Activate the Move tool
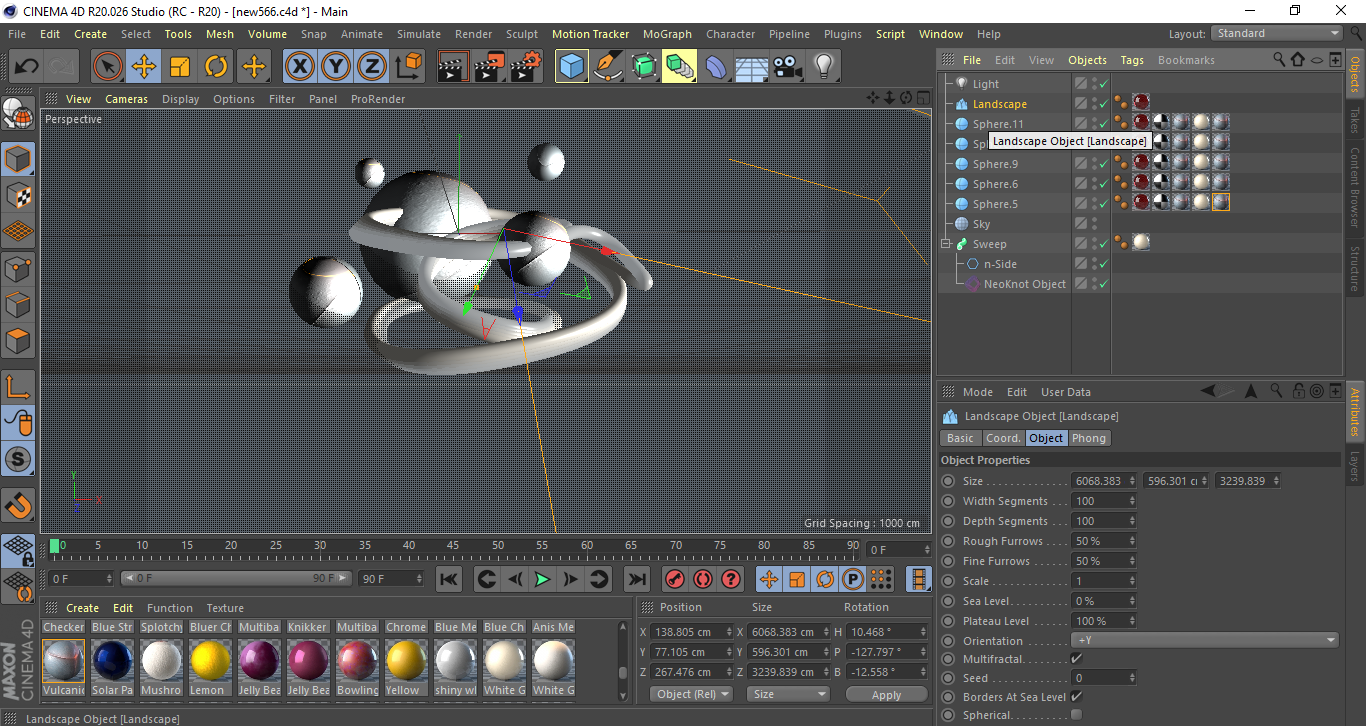The image size is (1366, 726). 144,67
